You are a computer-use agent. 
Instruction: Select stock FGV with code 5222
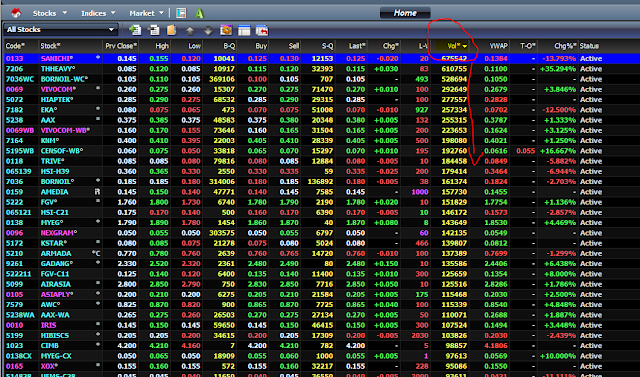[x=49, y=202]
